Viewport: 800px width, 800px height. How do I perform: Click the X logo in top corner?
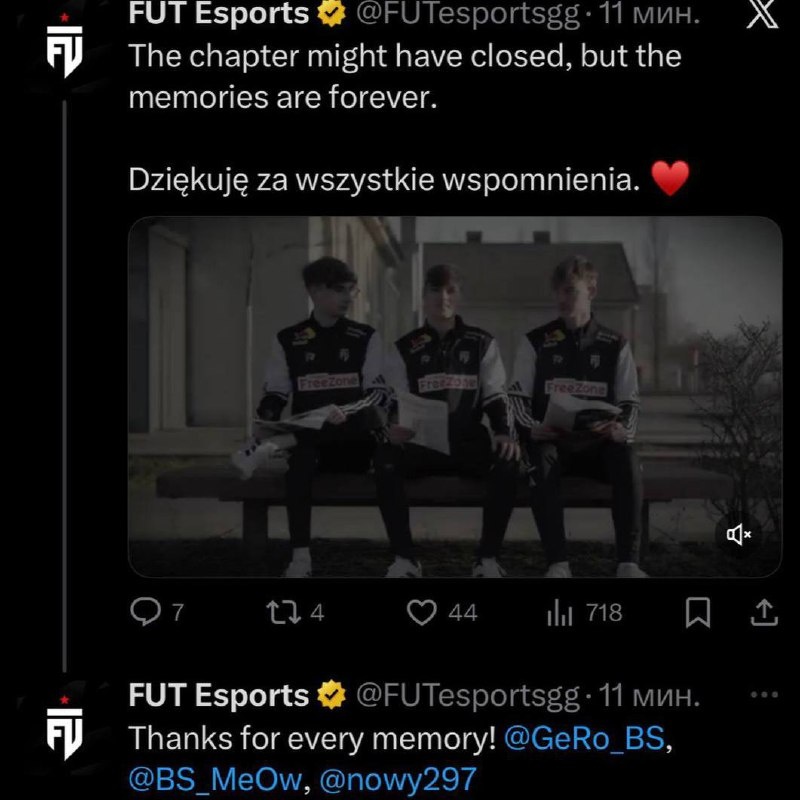coord(762,14)
